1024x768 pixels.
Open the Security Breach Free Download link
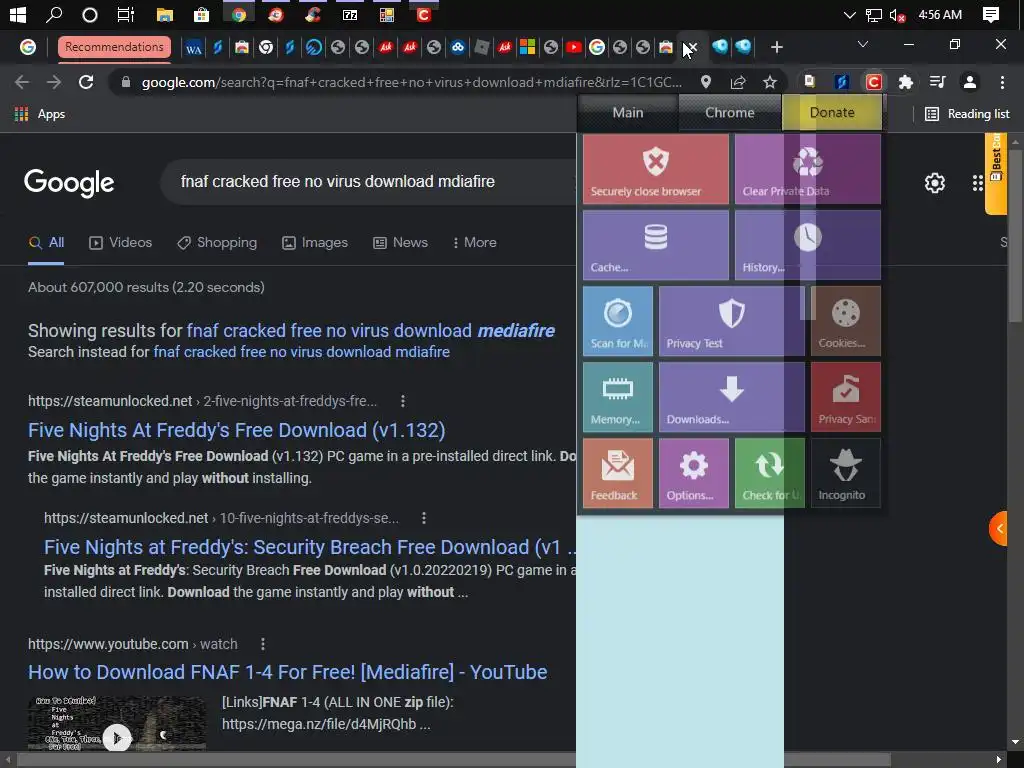[x=310, y=547]
